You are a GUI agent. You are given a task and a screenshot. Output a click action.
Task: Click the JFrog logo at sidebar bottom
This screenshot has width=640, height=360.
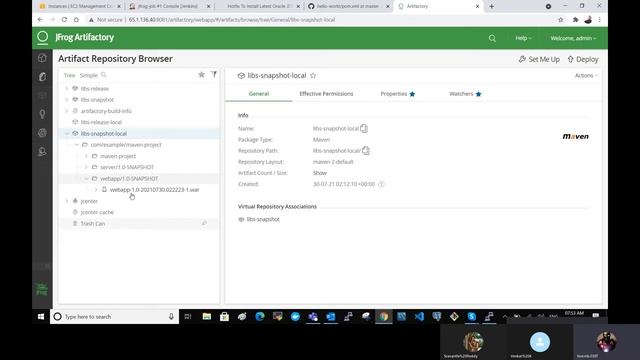pyautogui.click(x=42, y=289)
